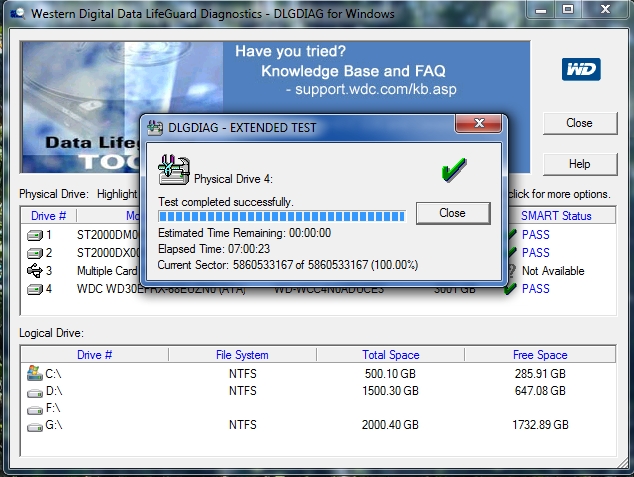Sort by physical Drive # column header

tap(49, 216)
